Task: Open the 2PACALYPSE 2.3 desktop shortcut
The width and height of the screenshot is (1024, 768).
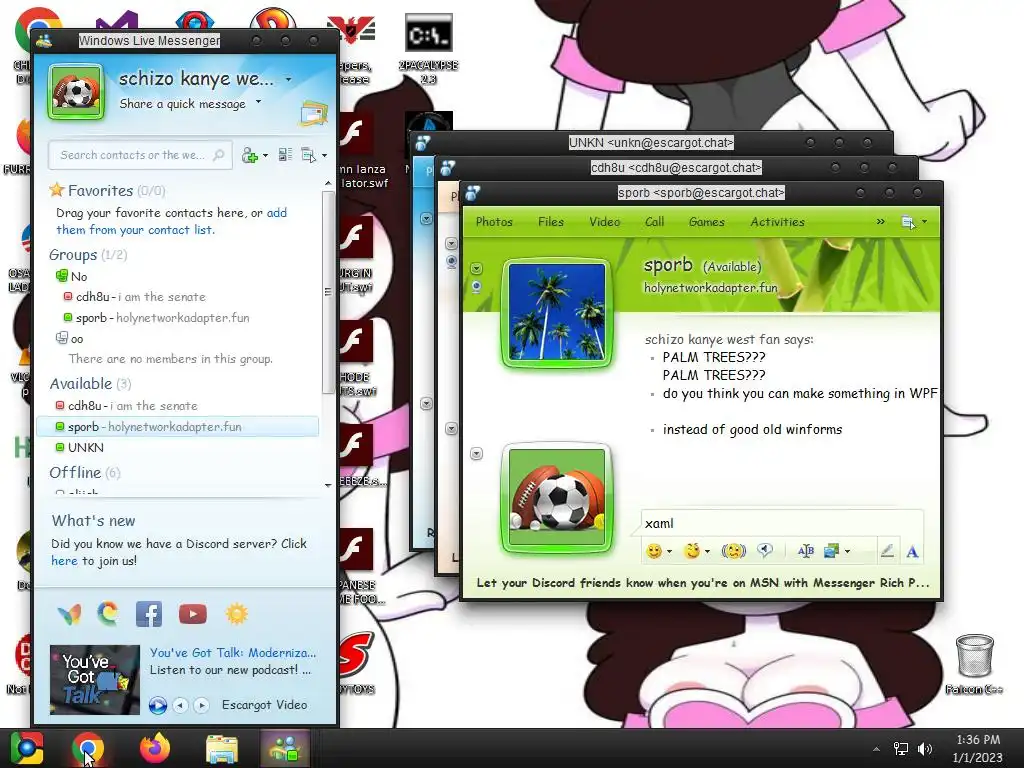Action: pyautogui.click(x=428, y=49)
